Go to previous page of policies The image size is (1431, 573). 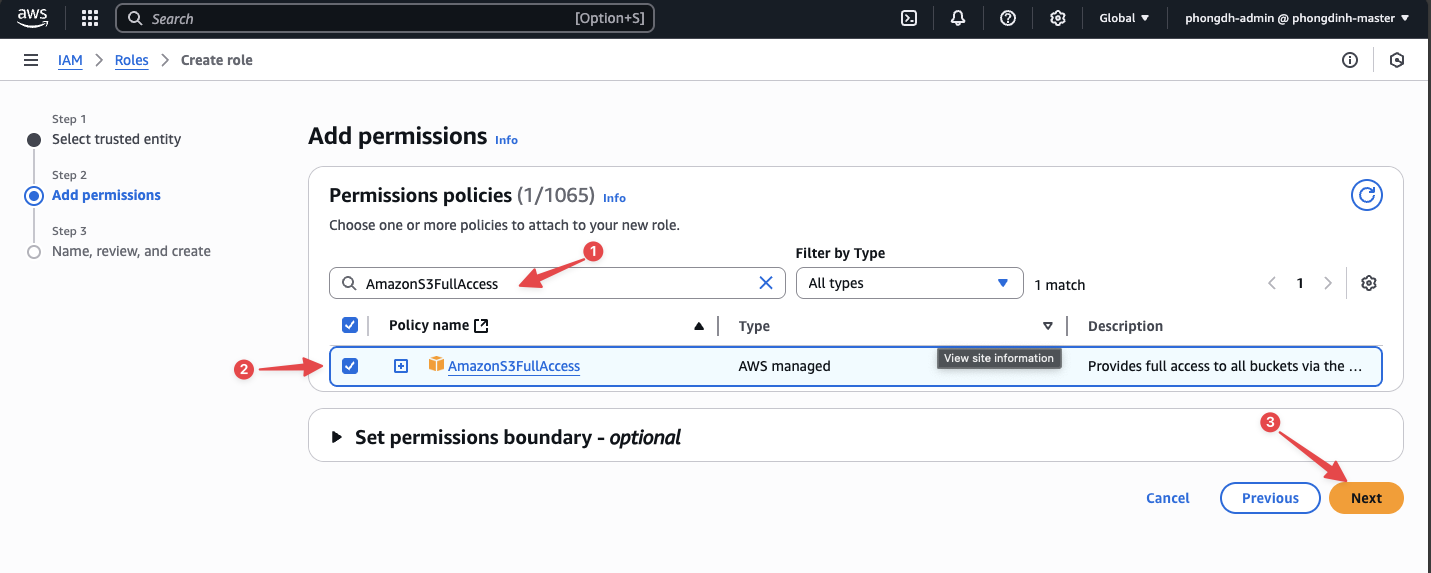(1272, 283)
